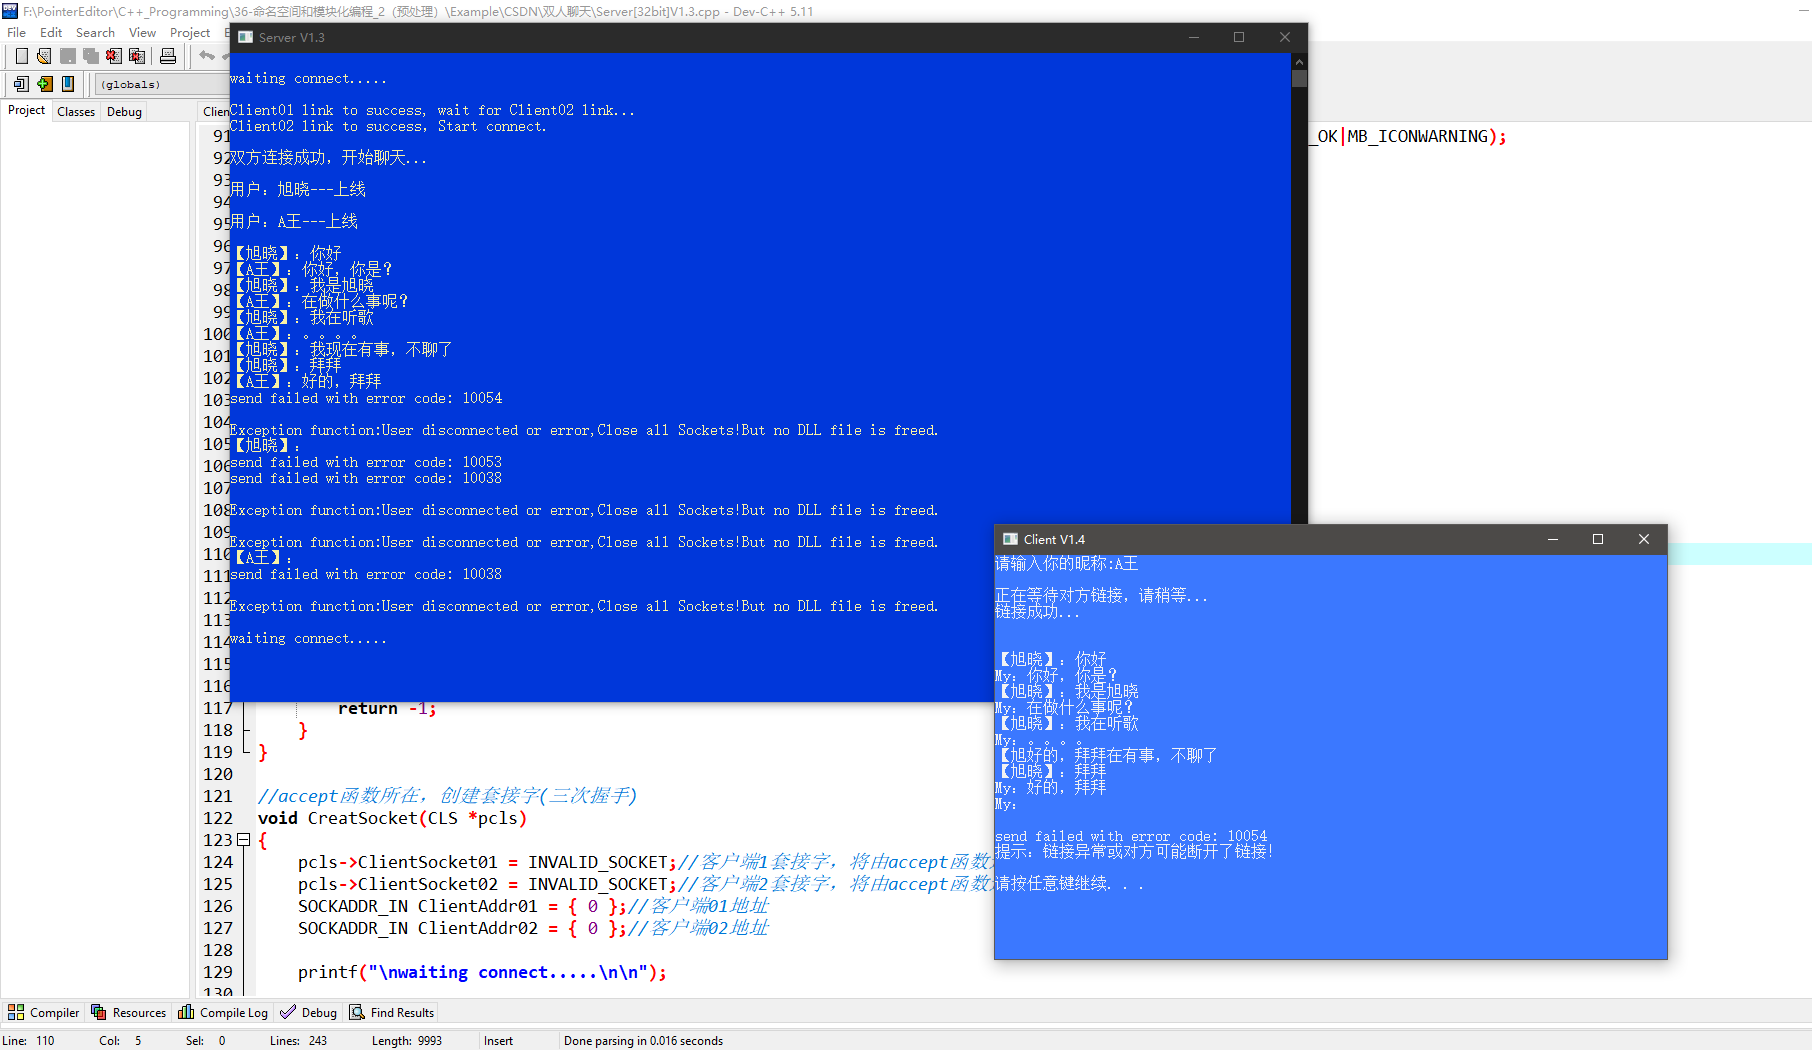Open the Edit menu

tap(51, 32)
